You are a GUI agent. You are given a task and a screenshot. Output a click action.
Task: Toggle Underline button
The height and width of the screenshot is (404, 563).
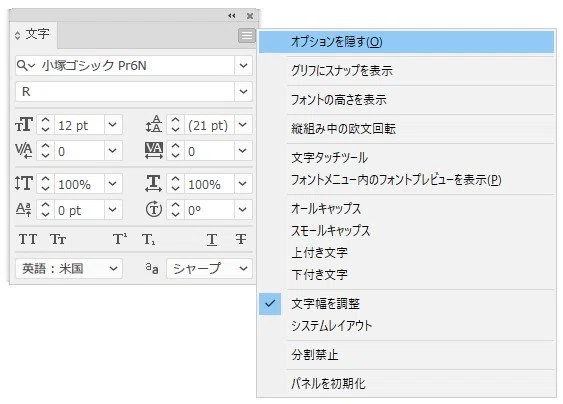(x=212, y=240)
